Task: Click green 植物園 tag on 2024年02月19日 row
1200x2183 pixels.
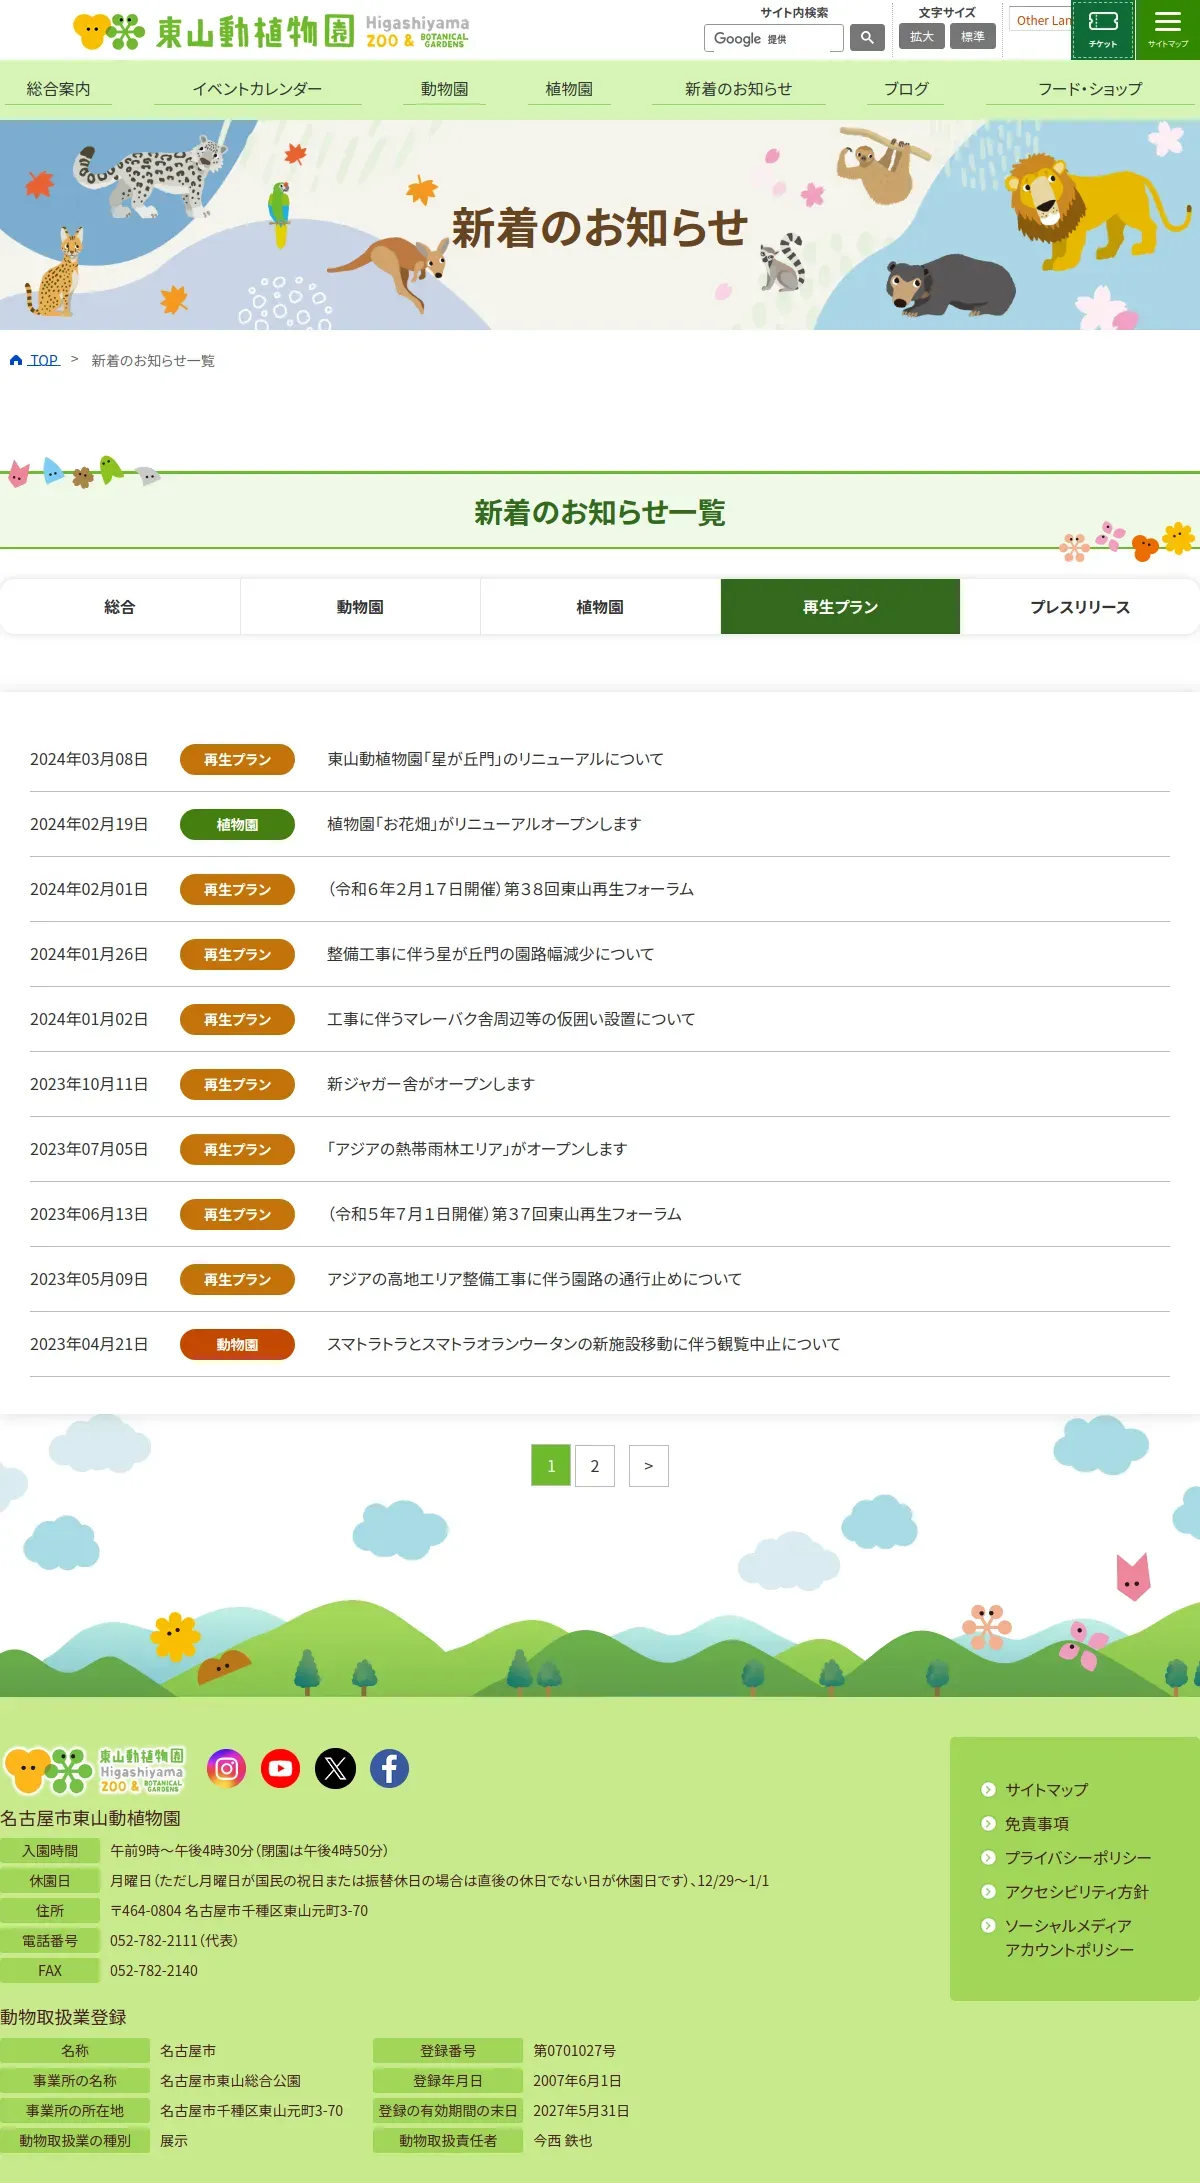Action: tap(237, 824)
